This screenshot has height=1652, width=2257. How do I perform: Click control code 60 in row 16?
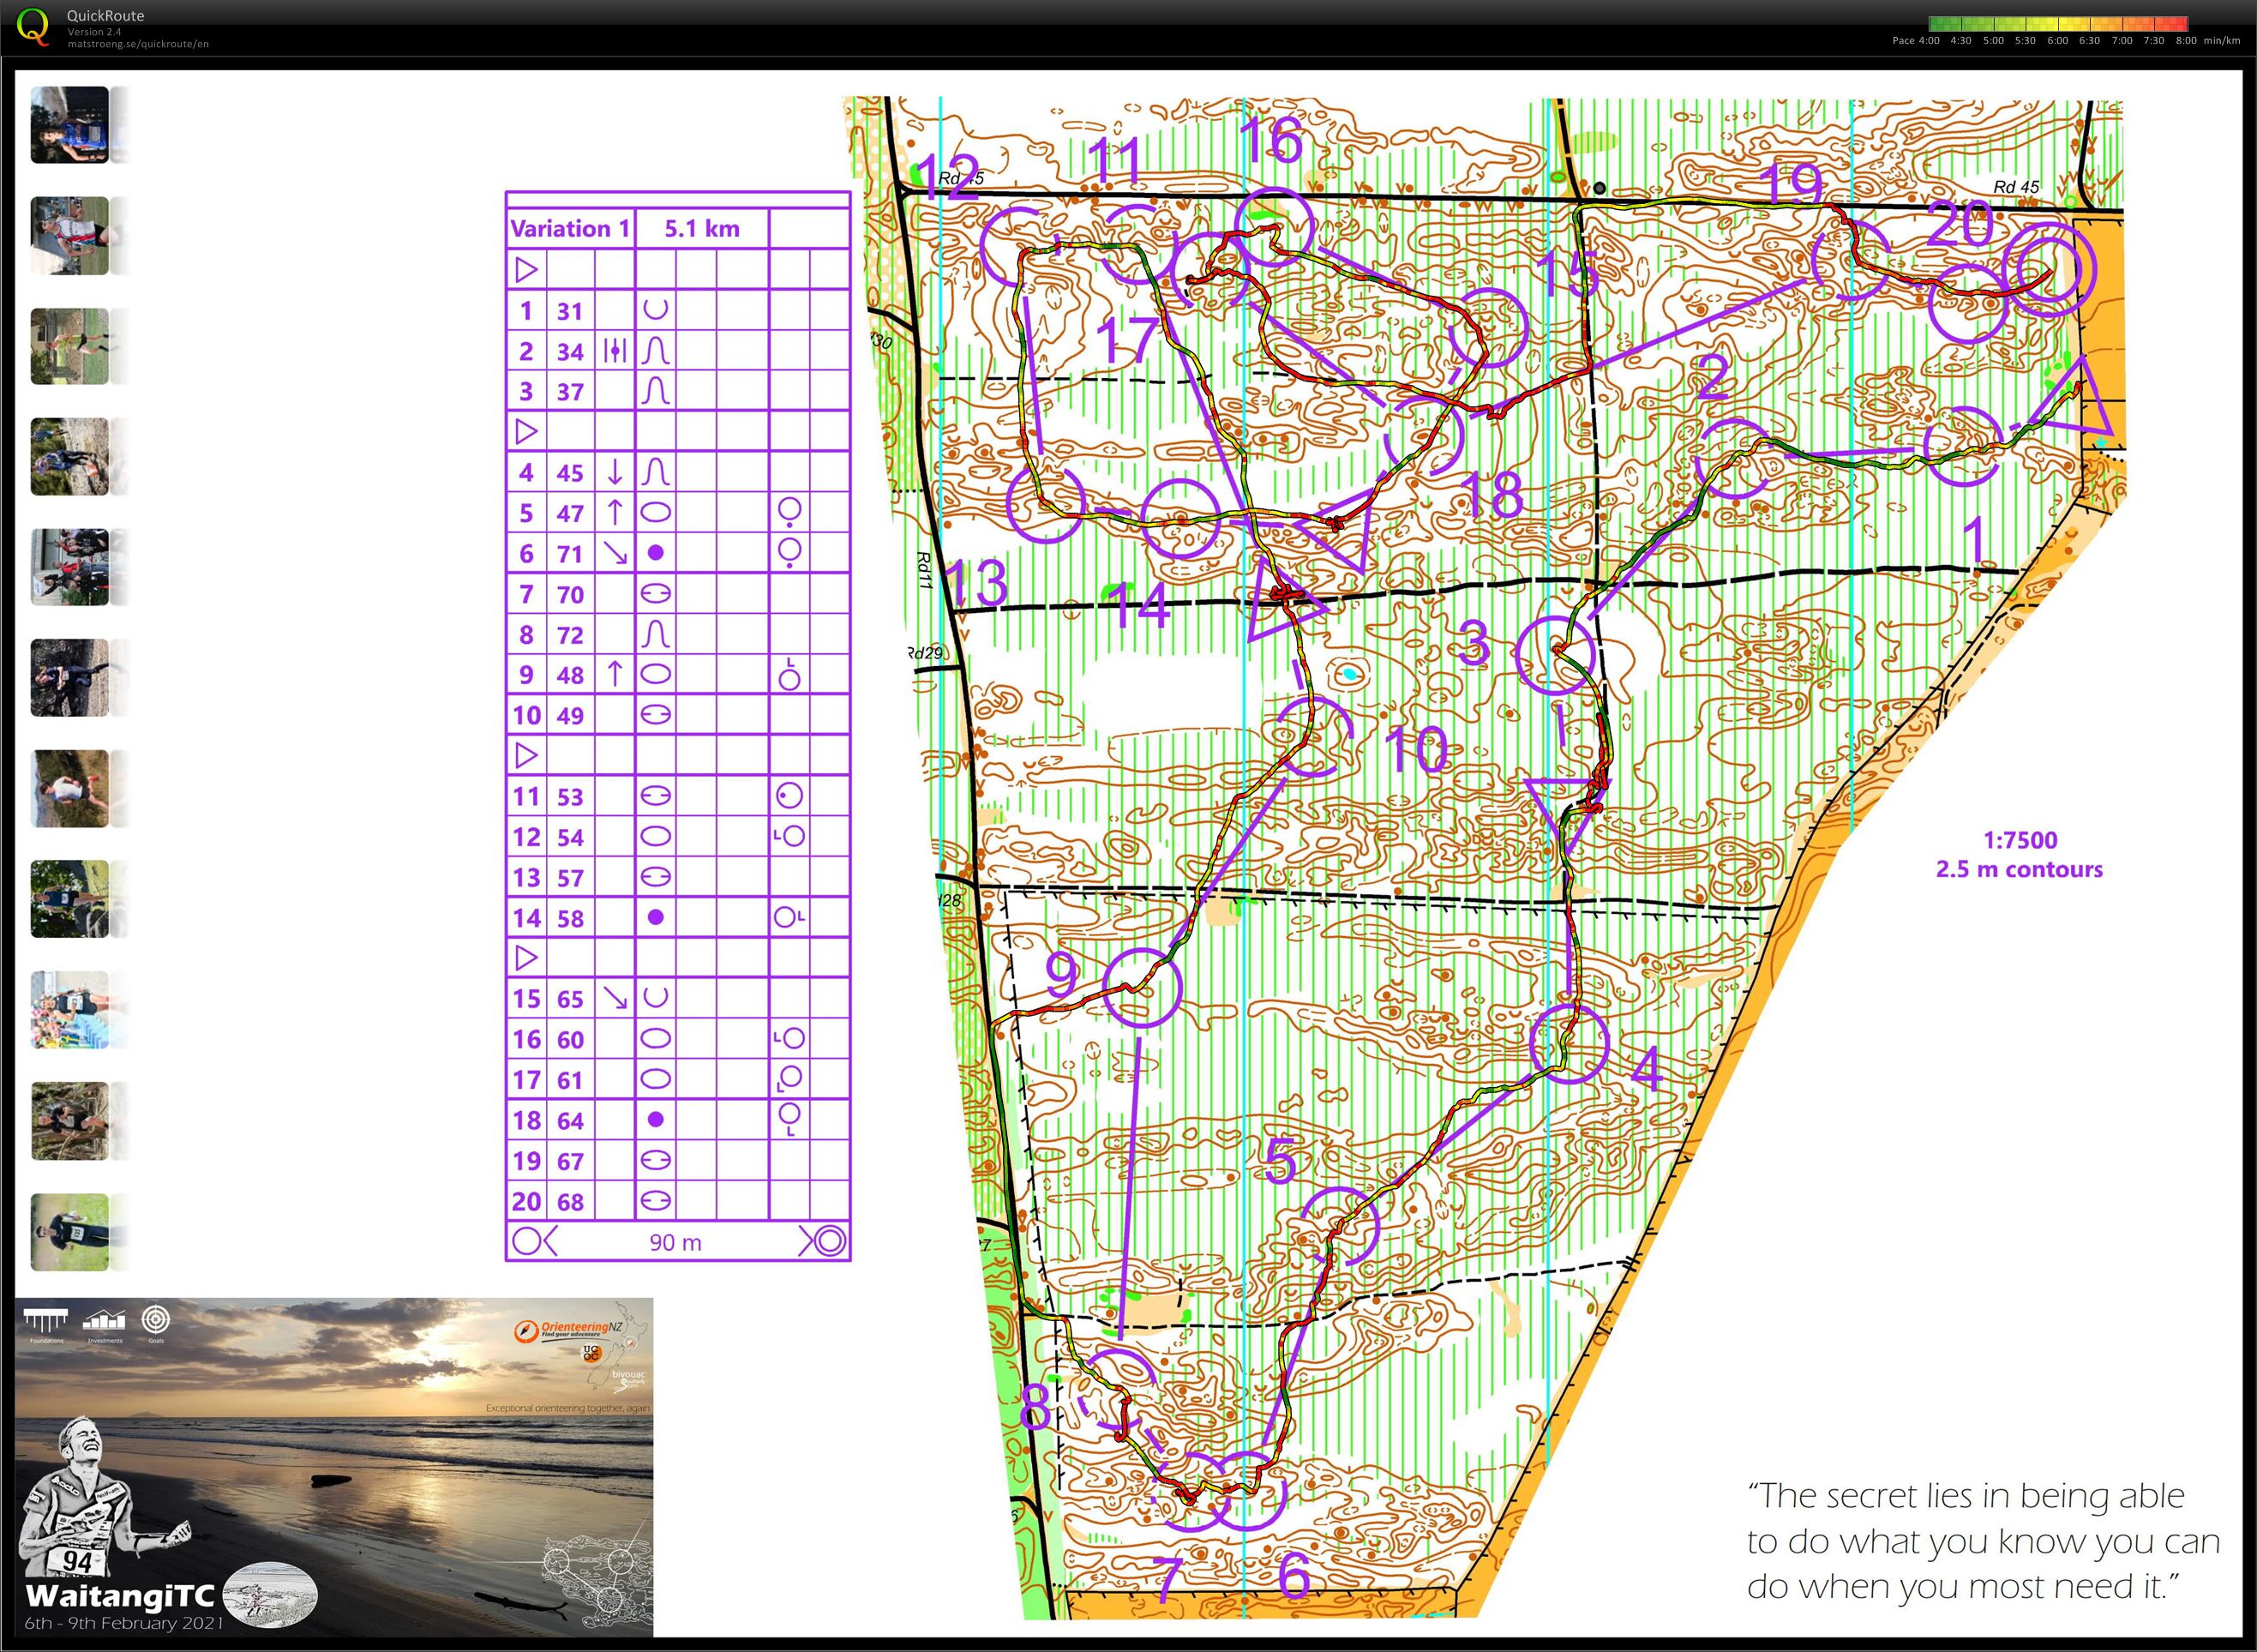pyautogui.click(x=570, y=1039)
